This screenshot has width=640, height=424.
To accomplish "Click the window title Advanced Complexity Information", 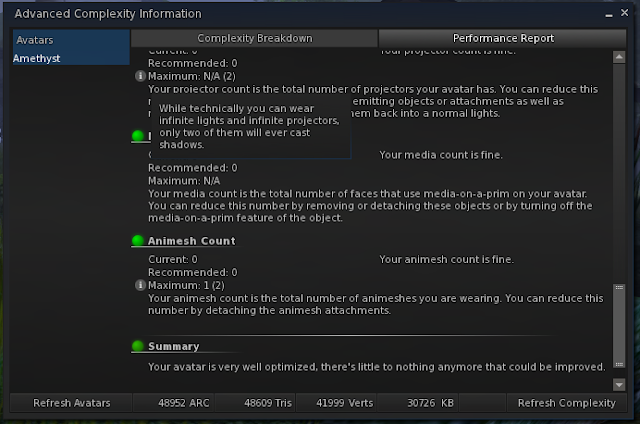I will 108,14.
